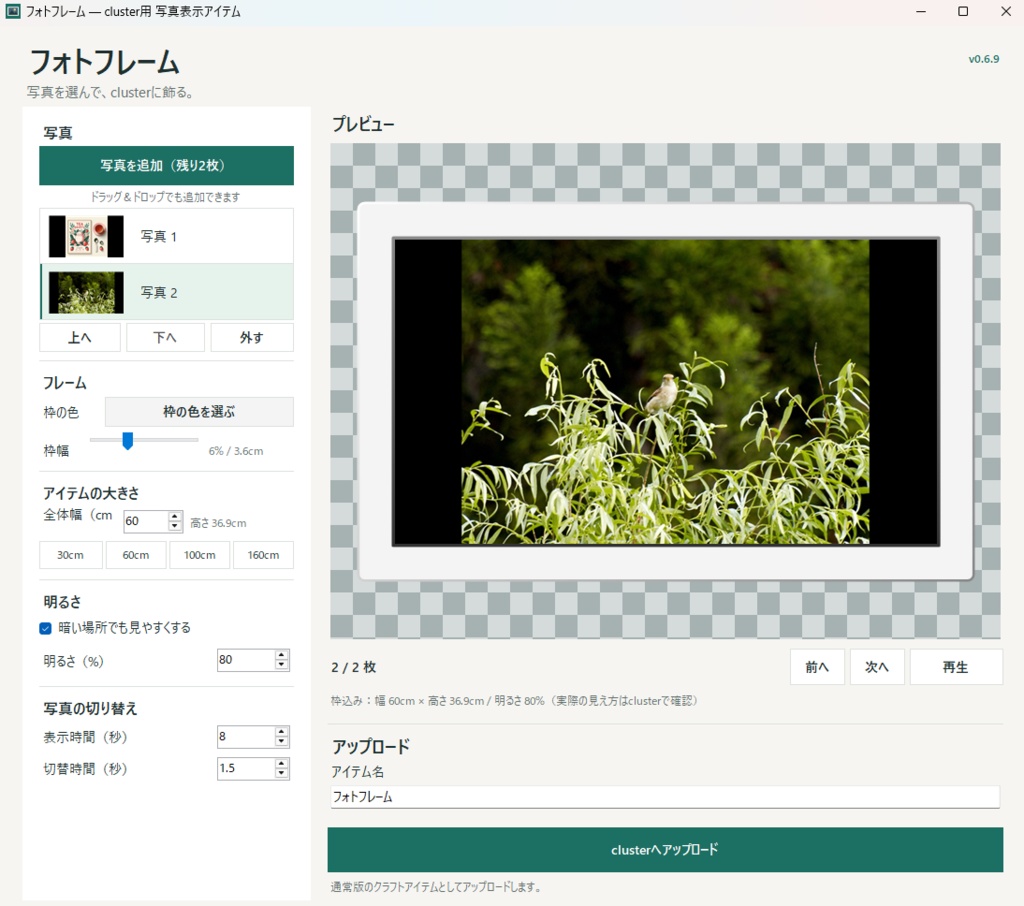The image size is (1024, 906).
Task: Click the 表示時間 (秒) input field
Action: [246, 736]
